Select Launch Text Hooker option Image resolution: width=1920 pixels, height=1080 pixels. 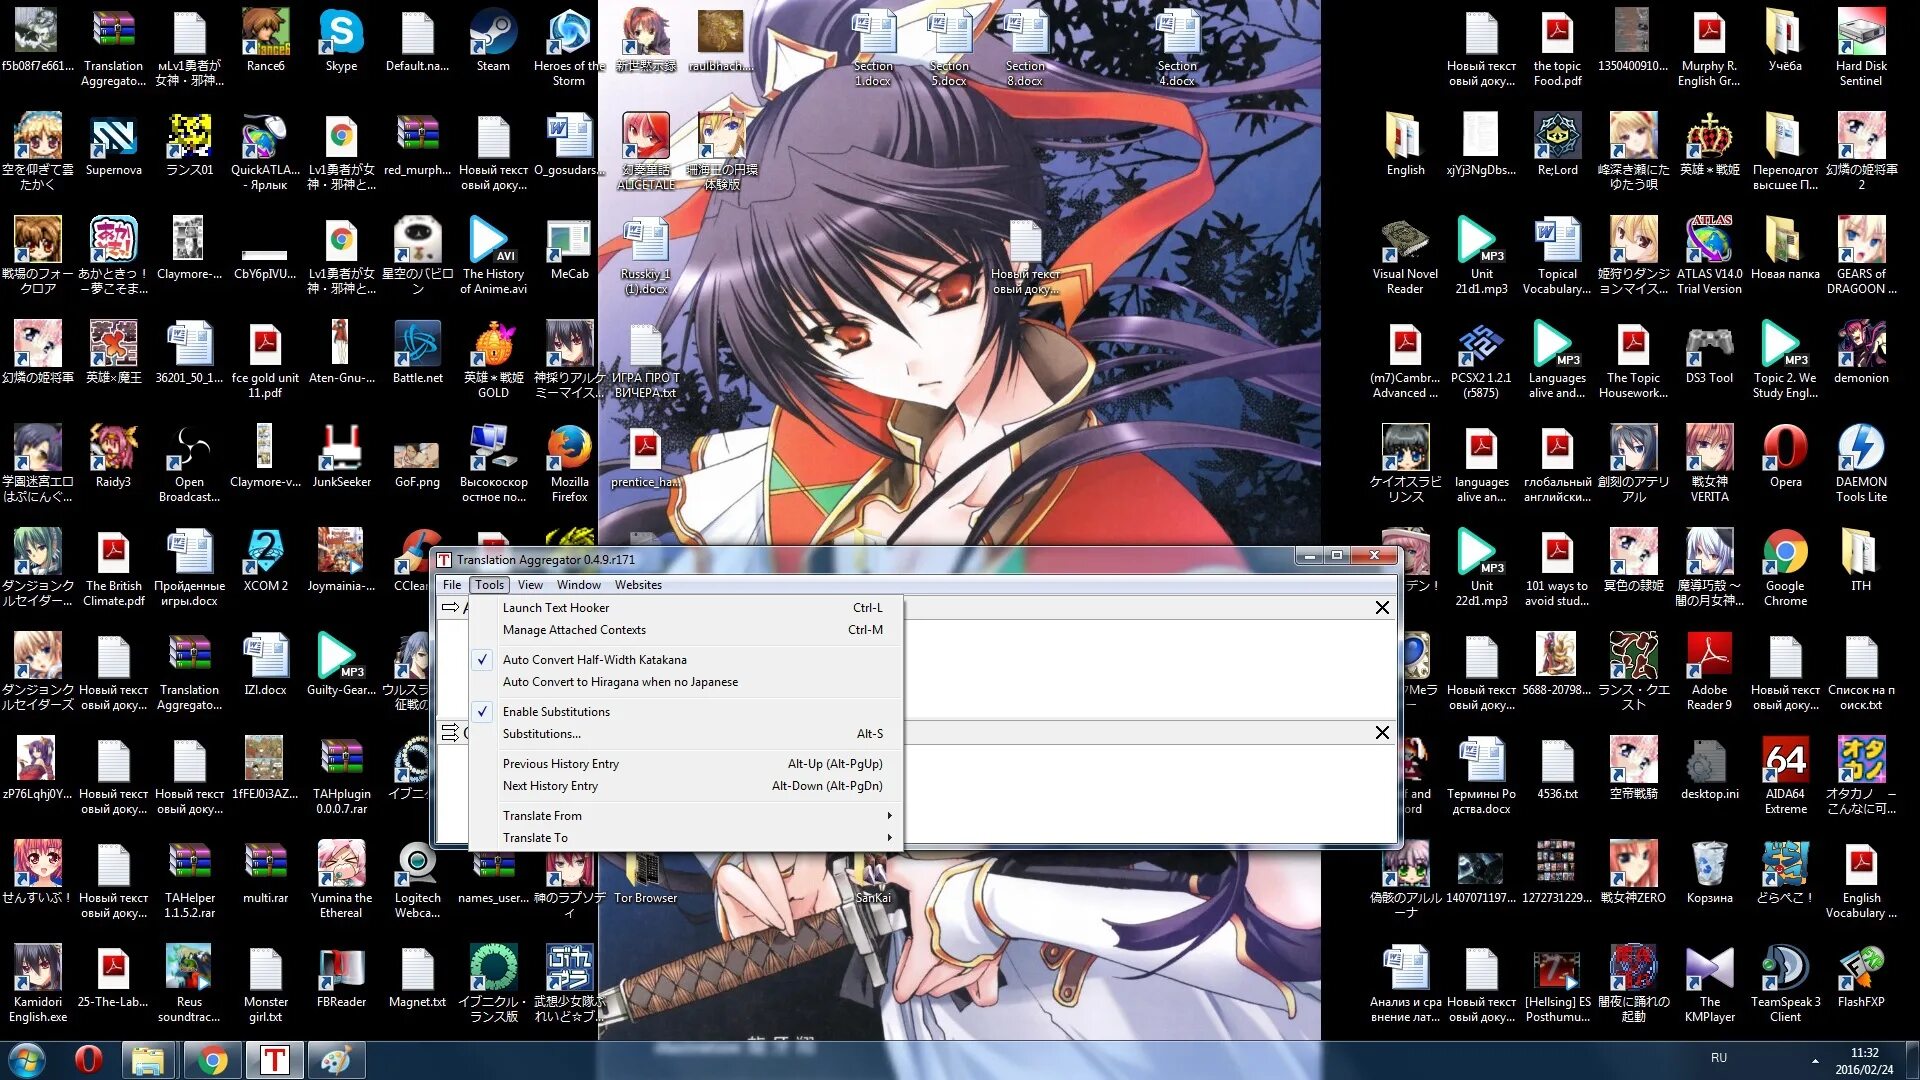555,607
